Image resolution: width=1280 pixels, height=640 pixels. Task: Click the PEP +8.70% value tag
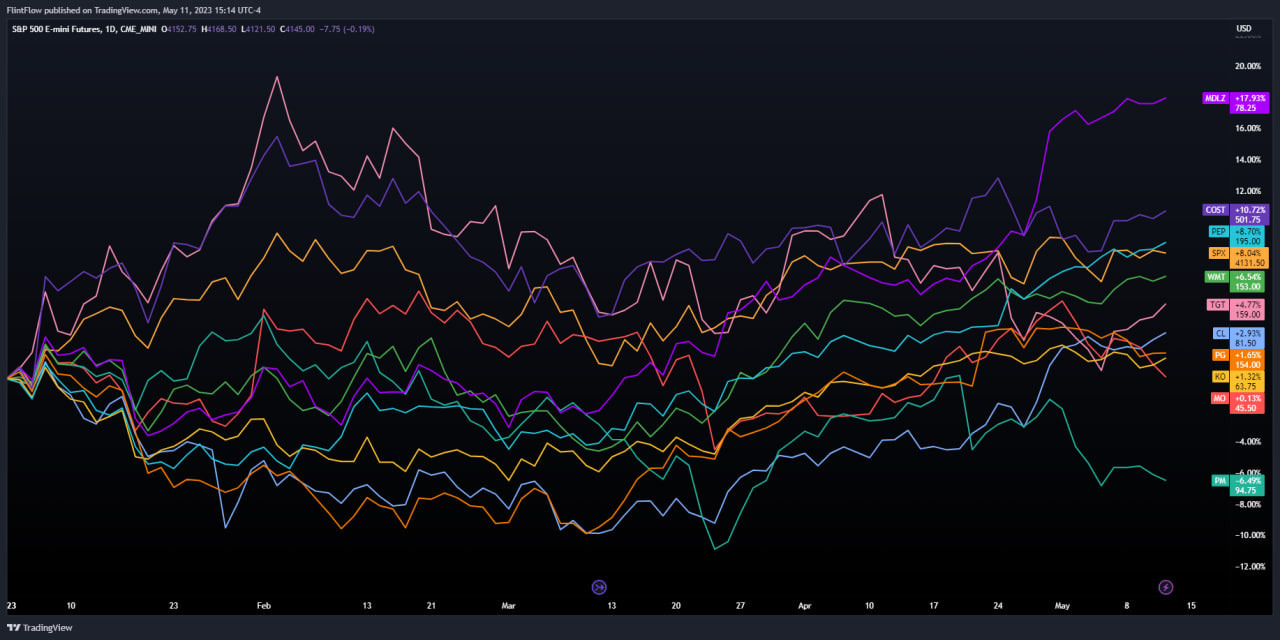1249,235
